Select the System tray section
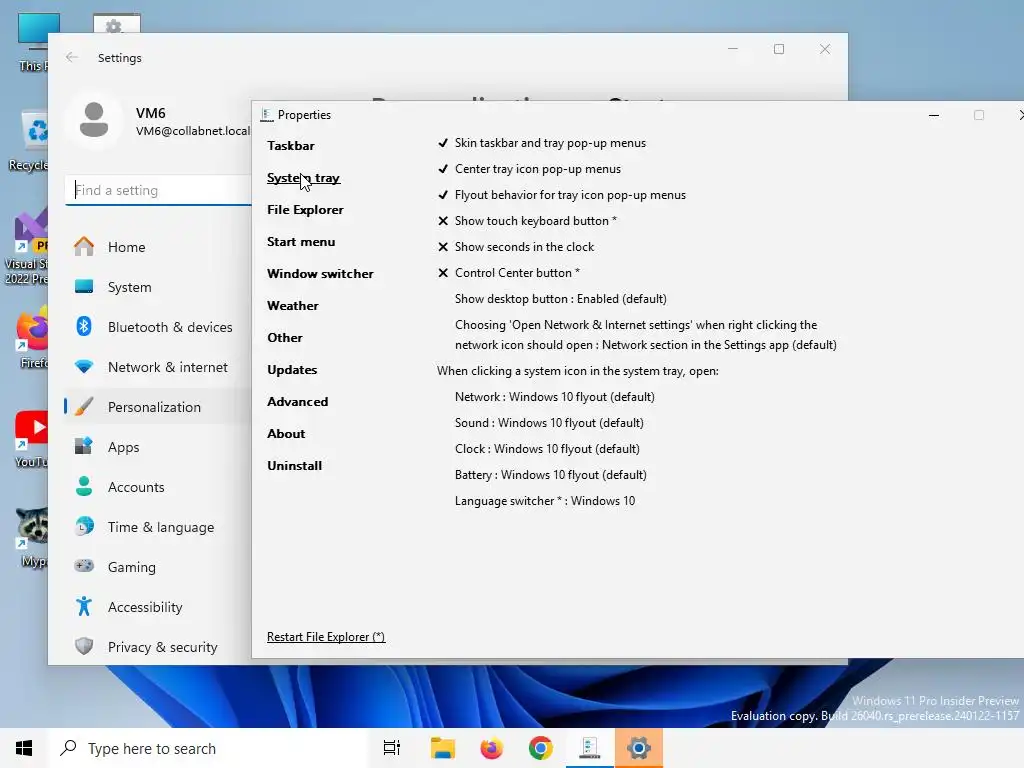 (x=304, y=178)
